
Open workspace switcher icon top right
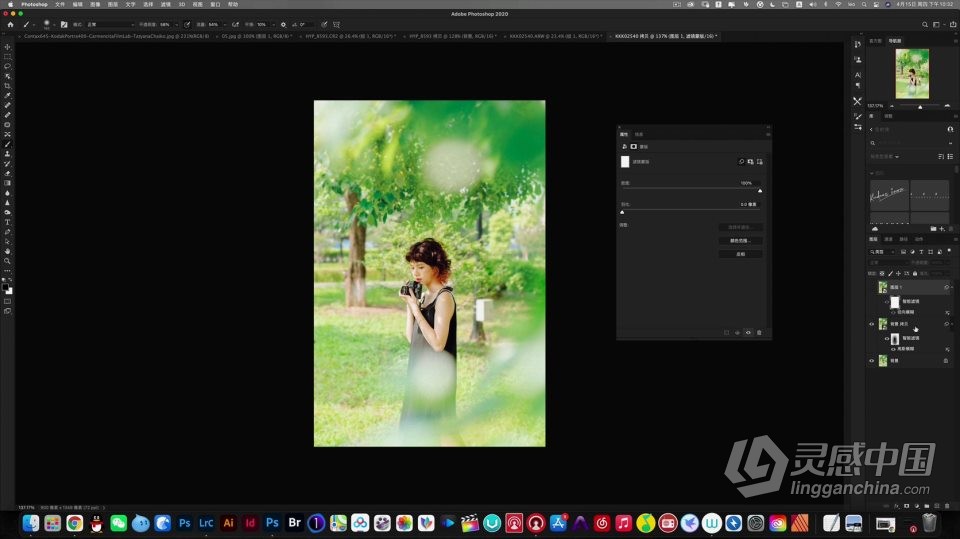pyautogui.click(x=936, y=24)
